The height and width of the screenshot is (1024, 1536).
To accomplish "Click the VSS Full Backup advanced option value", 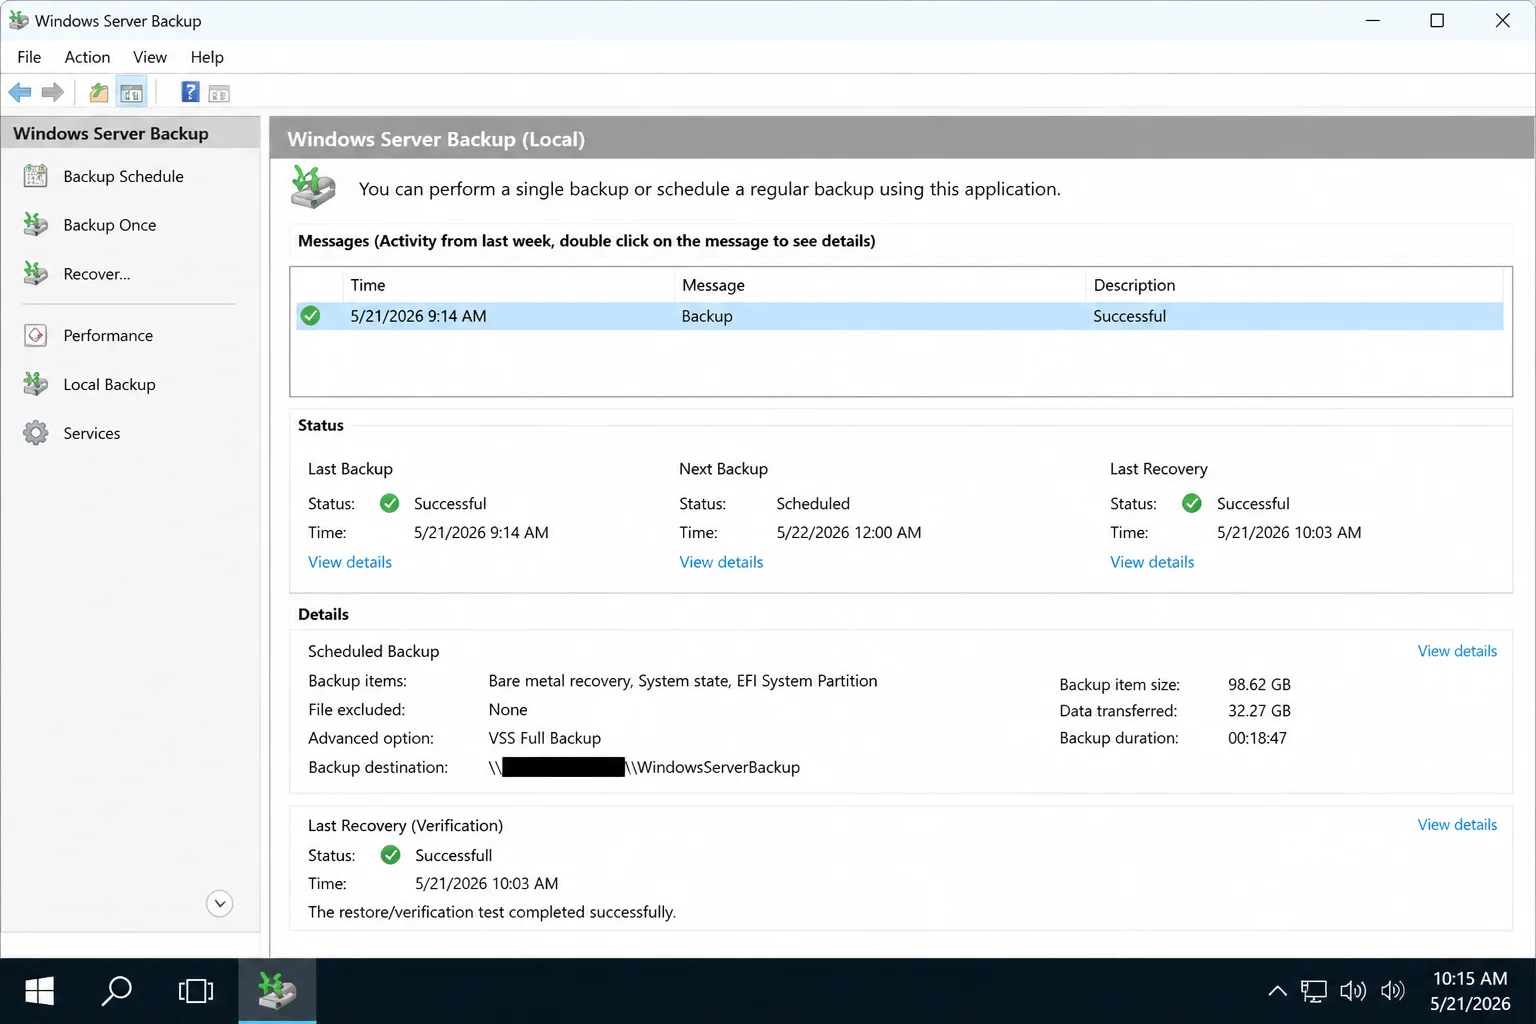I will 545,738.
